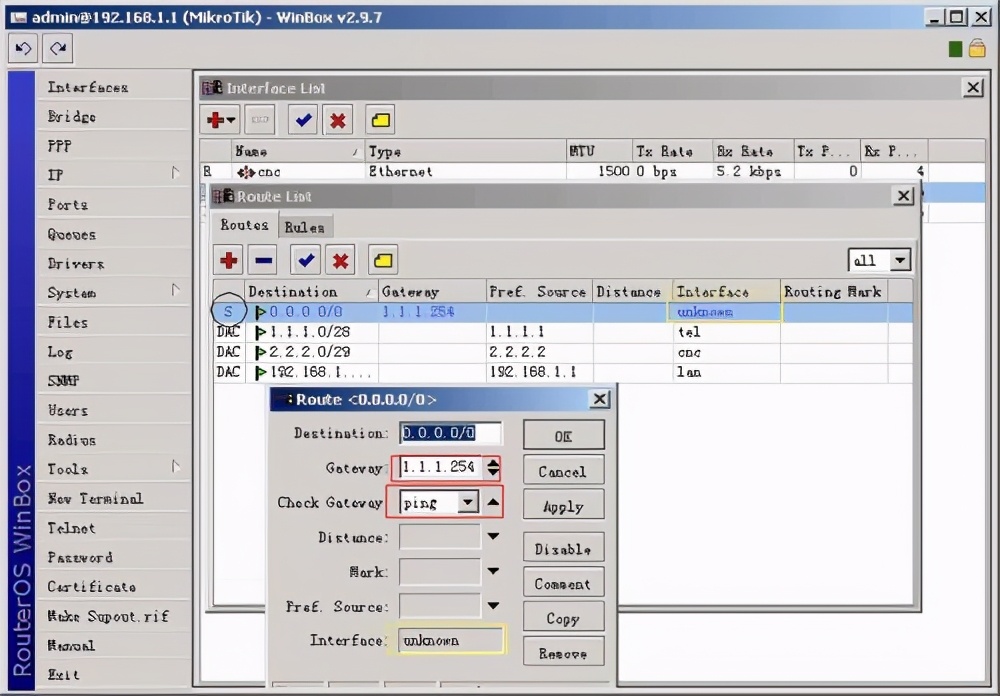1000x696 pixels.
Task: Add a new route with red plus
Action: [x=229, y=261]
